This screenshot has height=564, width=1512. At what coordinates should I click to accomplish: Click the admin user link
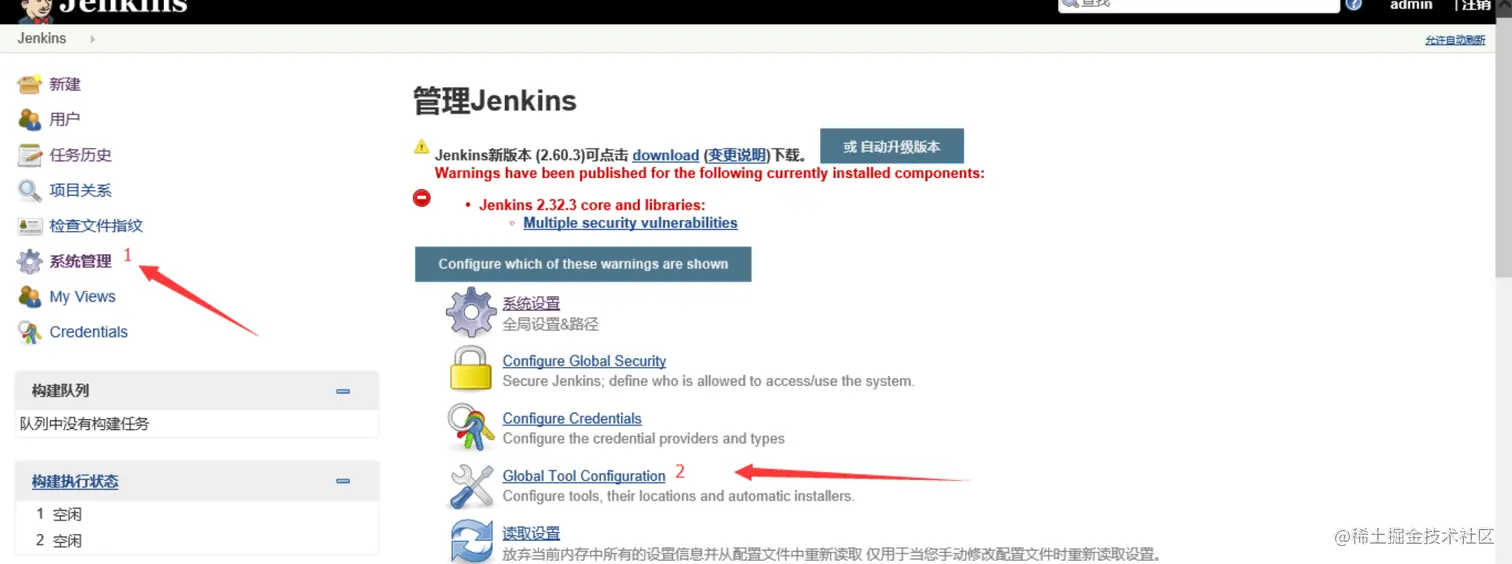(x=1411, y=4)
